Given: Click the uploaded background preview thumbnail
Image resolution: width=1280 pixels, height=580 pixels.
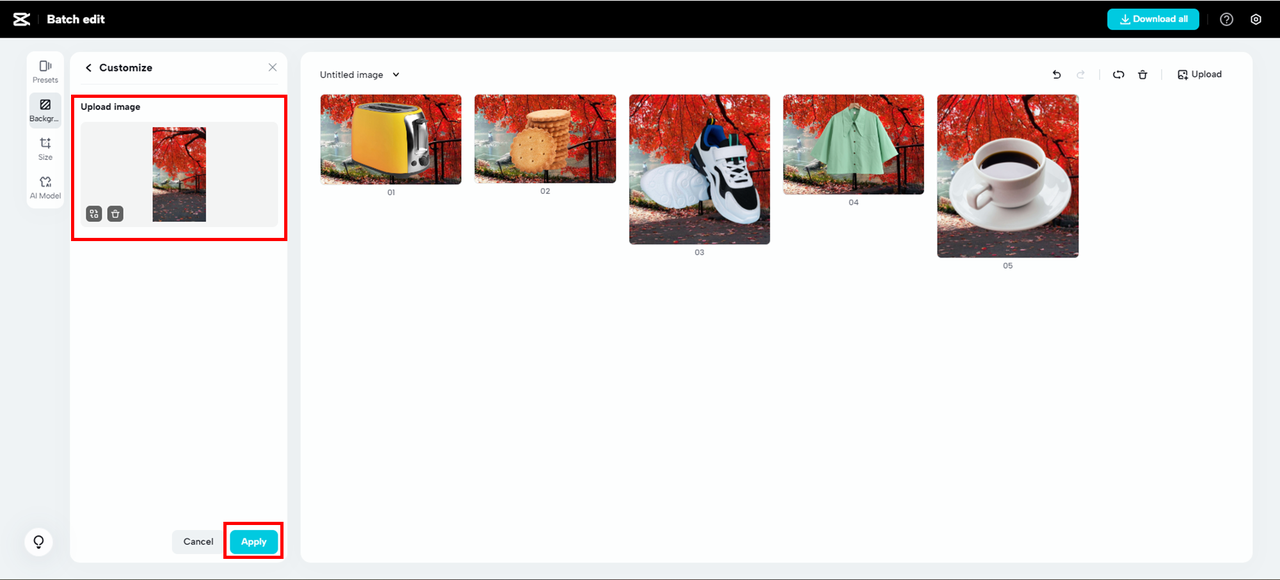Looking at the screenshot, I should coord(179,174).
